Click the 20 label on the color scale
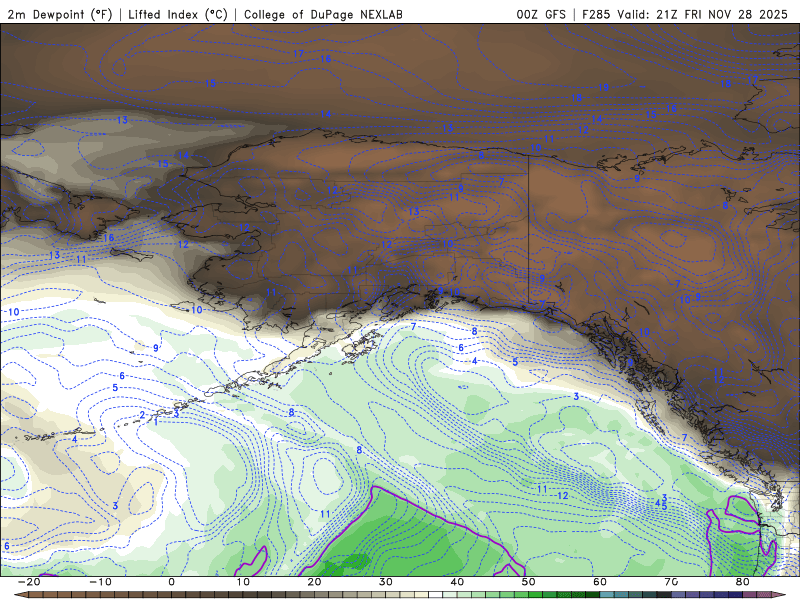The image size is (800, 600). click(x=314, y=582)
